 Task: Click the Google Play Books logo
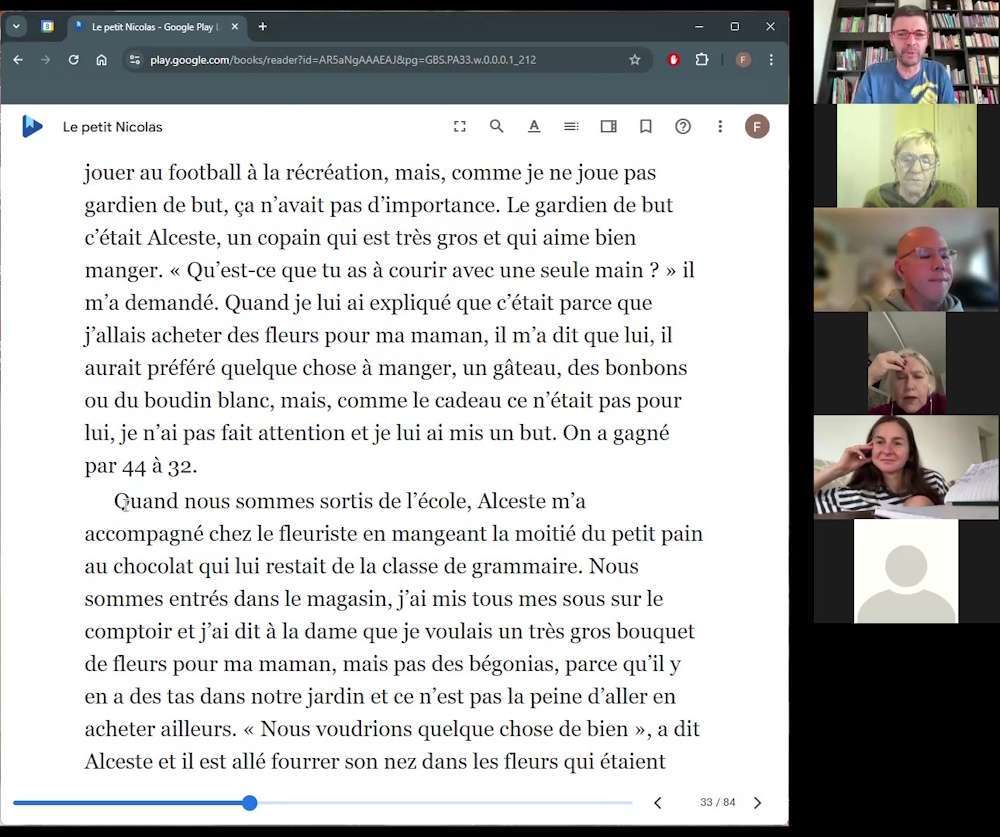[32, 126]
